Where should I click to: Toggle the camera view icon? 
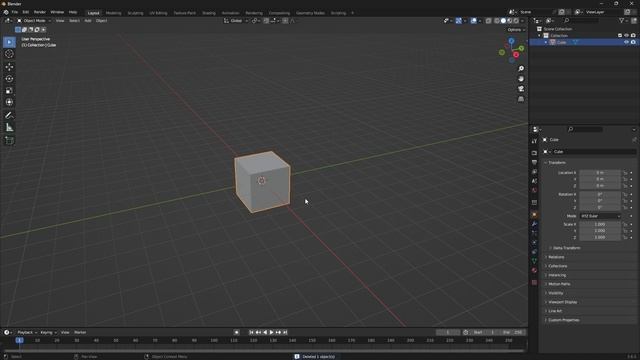coord(521,89)
